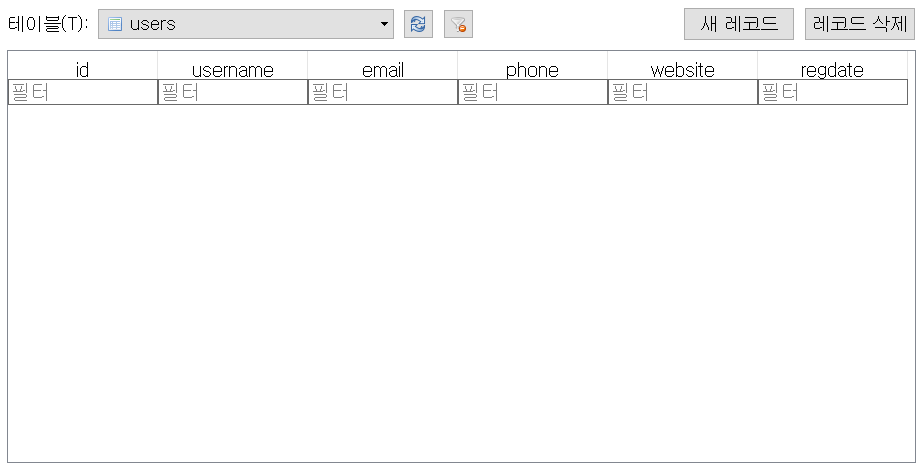923x471 pixels.
Task: Focus the username filter field
Action: (233, 92)
